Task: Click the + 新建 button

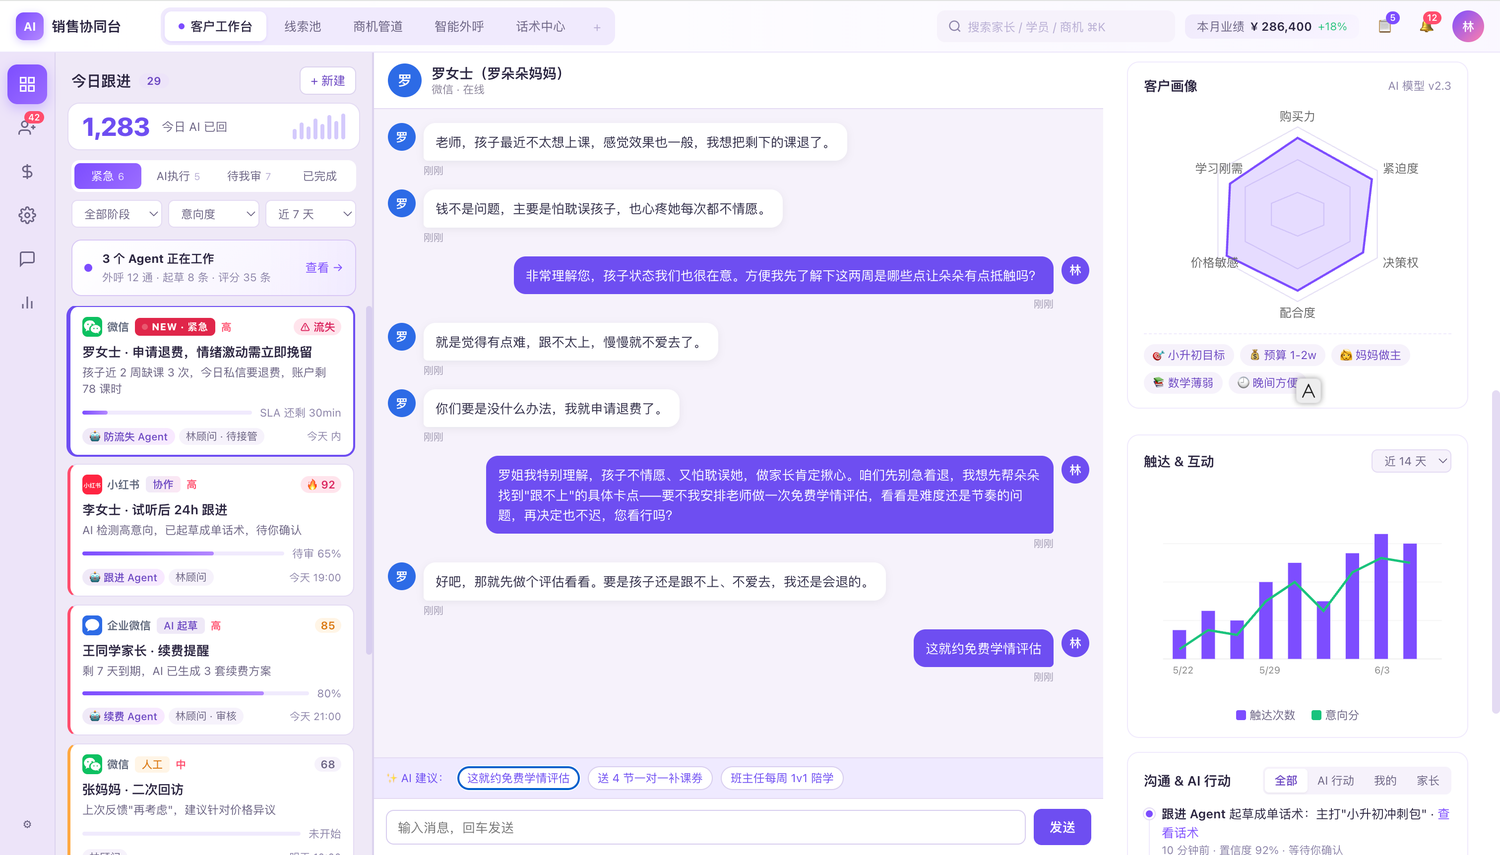Action: coord(328,81)
